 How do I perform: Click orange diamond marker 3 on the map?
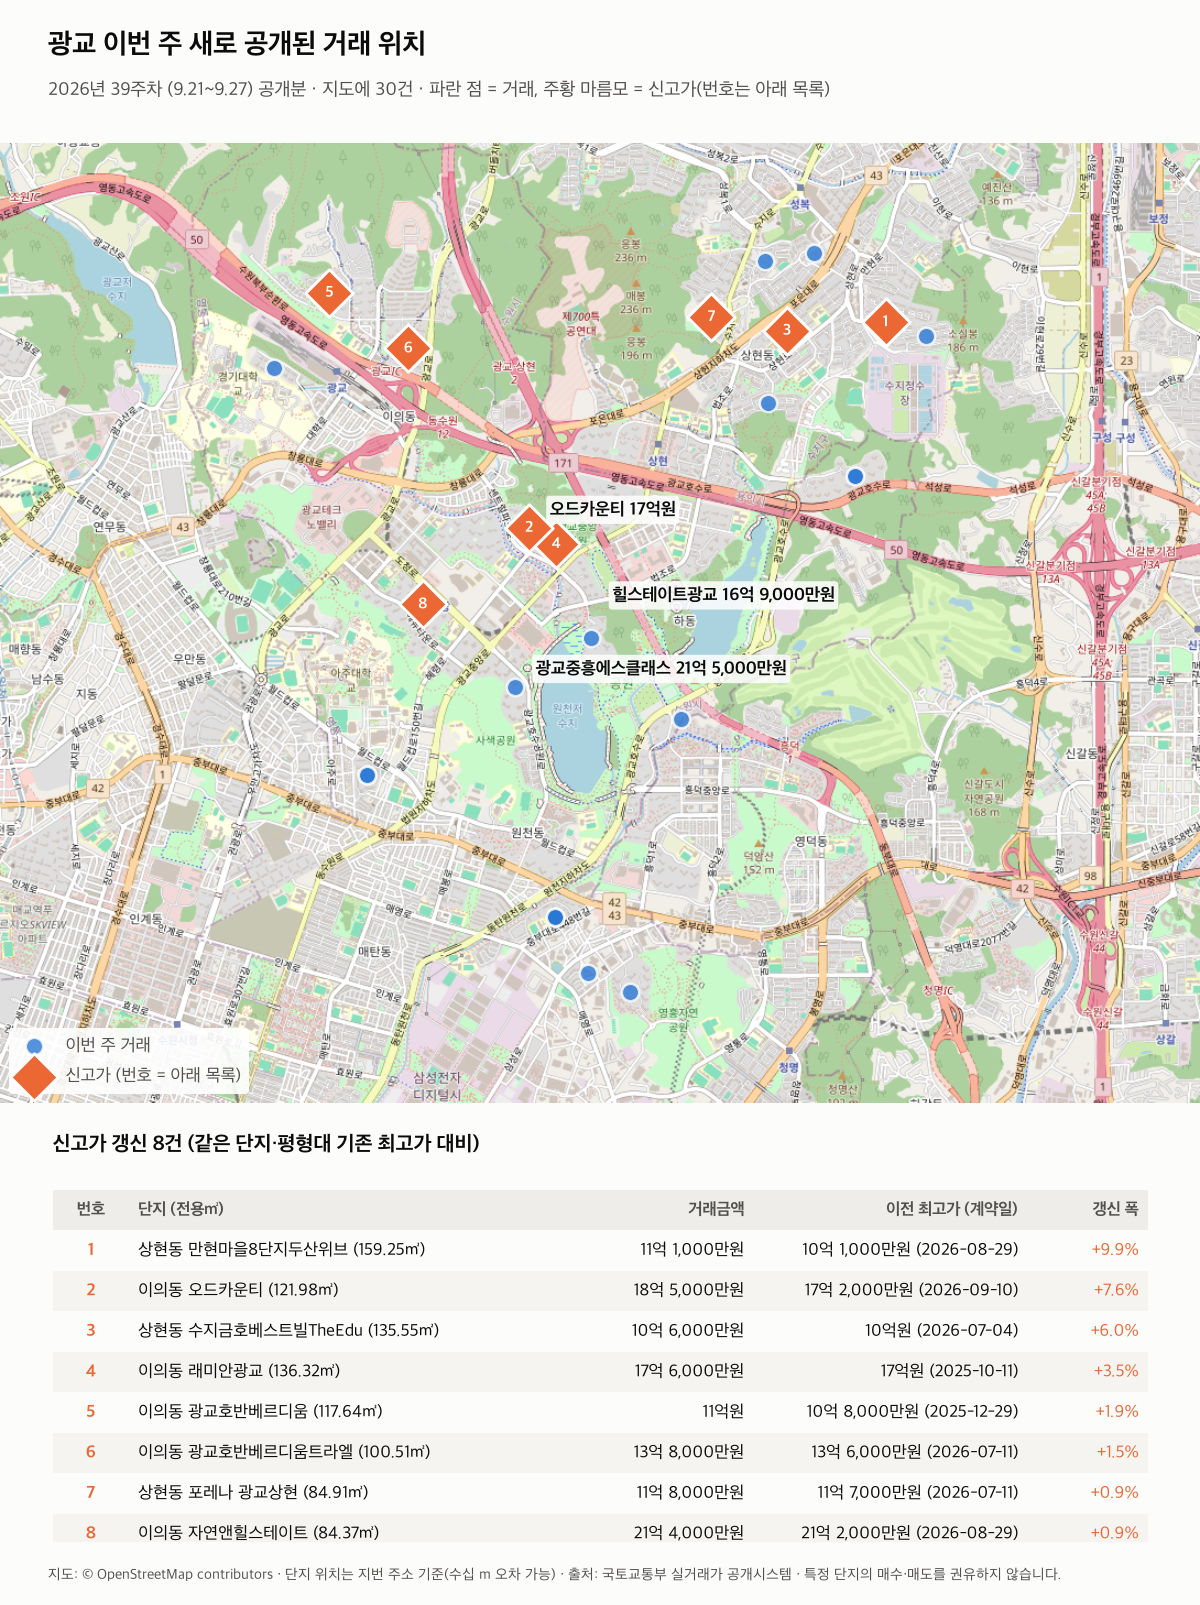coord(787,330)
